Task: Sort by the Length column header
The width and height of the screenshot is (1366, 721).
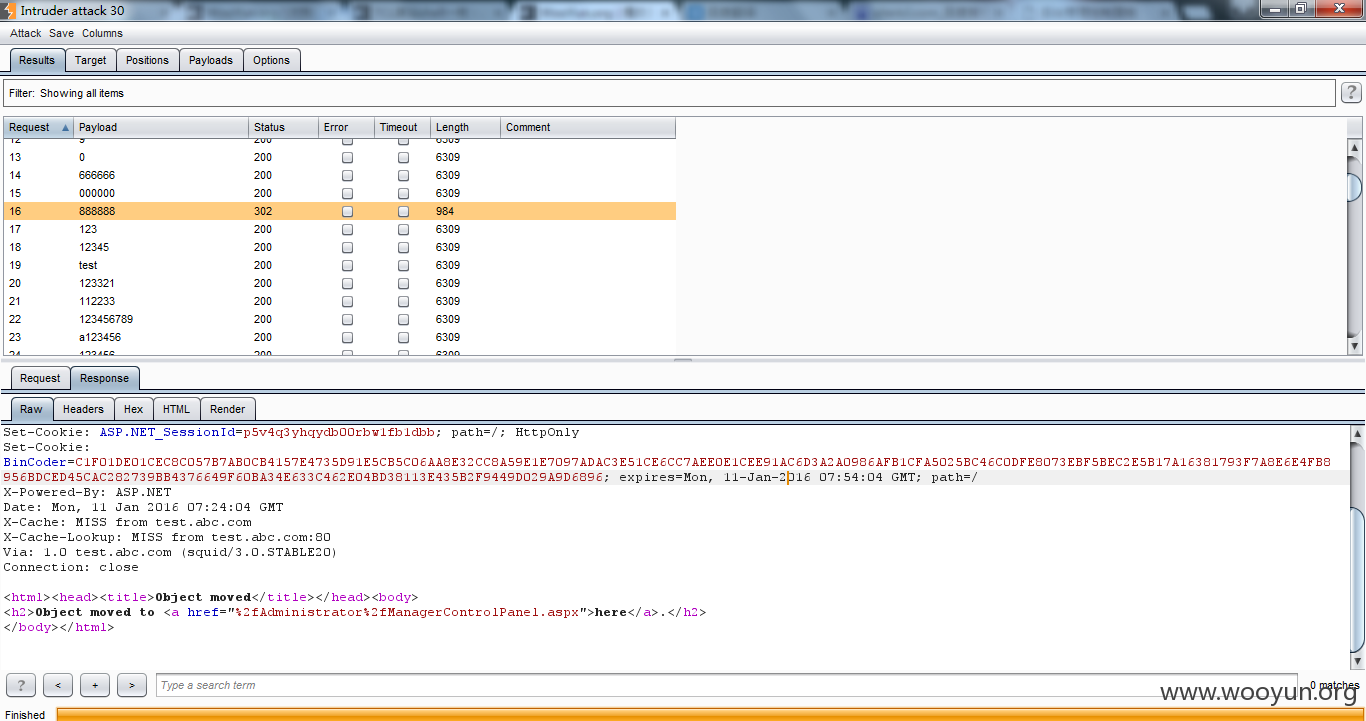Action: [465, 127]
